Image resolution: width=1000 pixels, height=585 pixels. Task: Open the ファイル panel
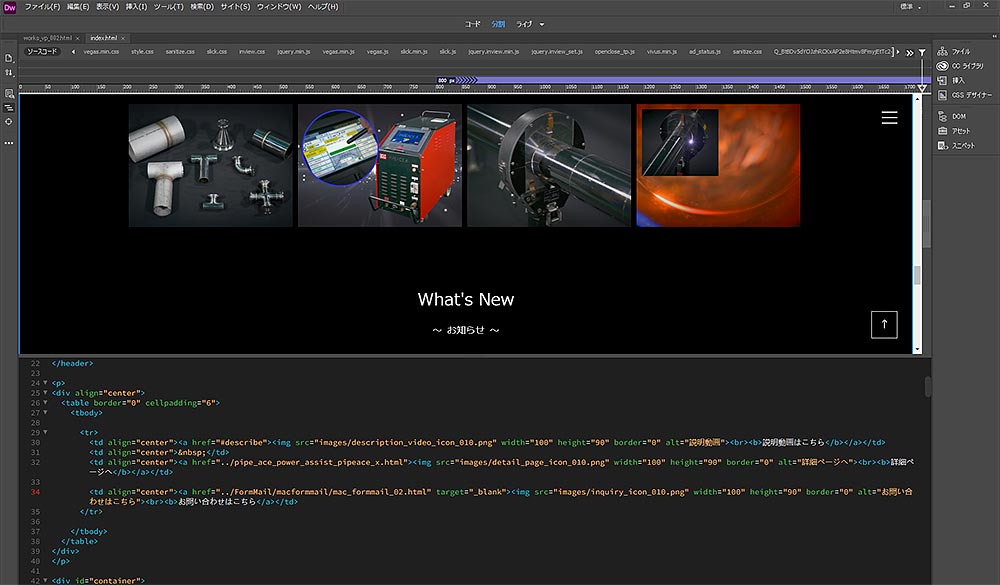pyautogui.click(x=954, y=52)
